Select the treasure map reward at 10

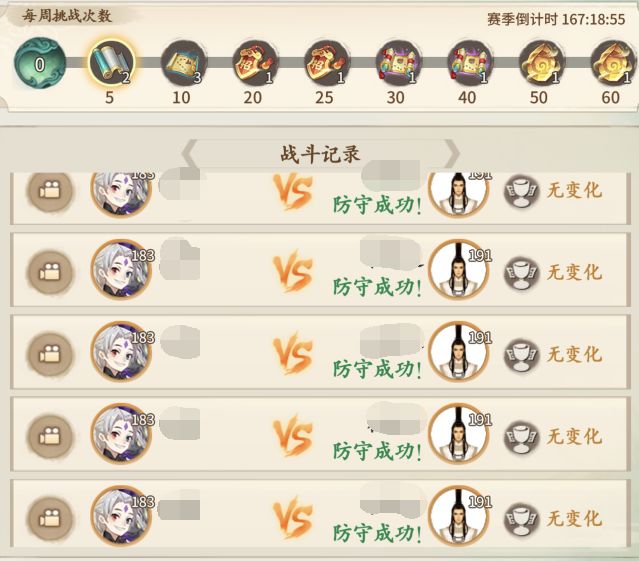[x=183, y=63]
